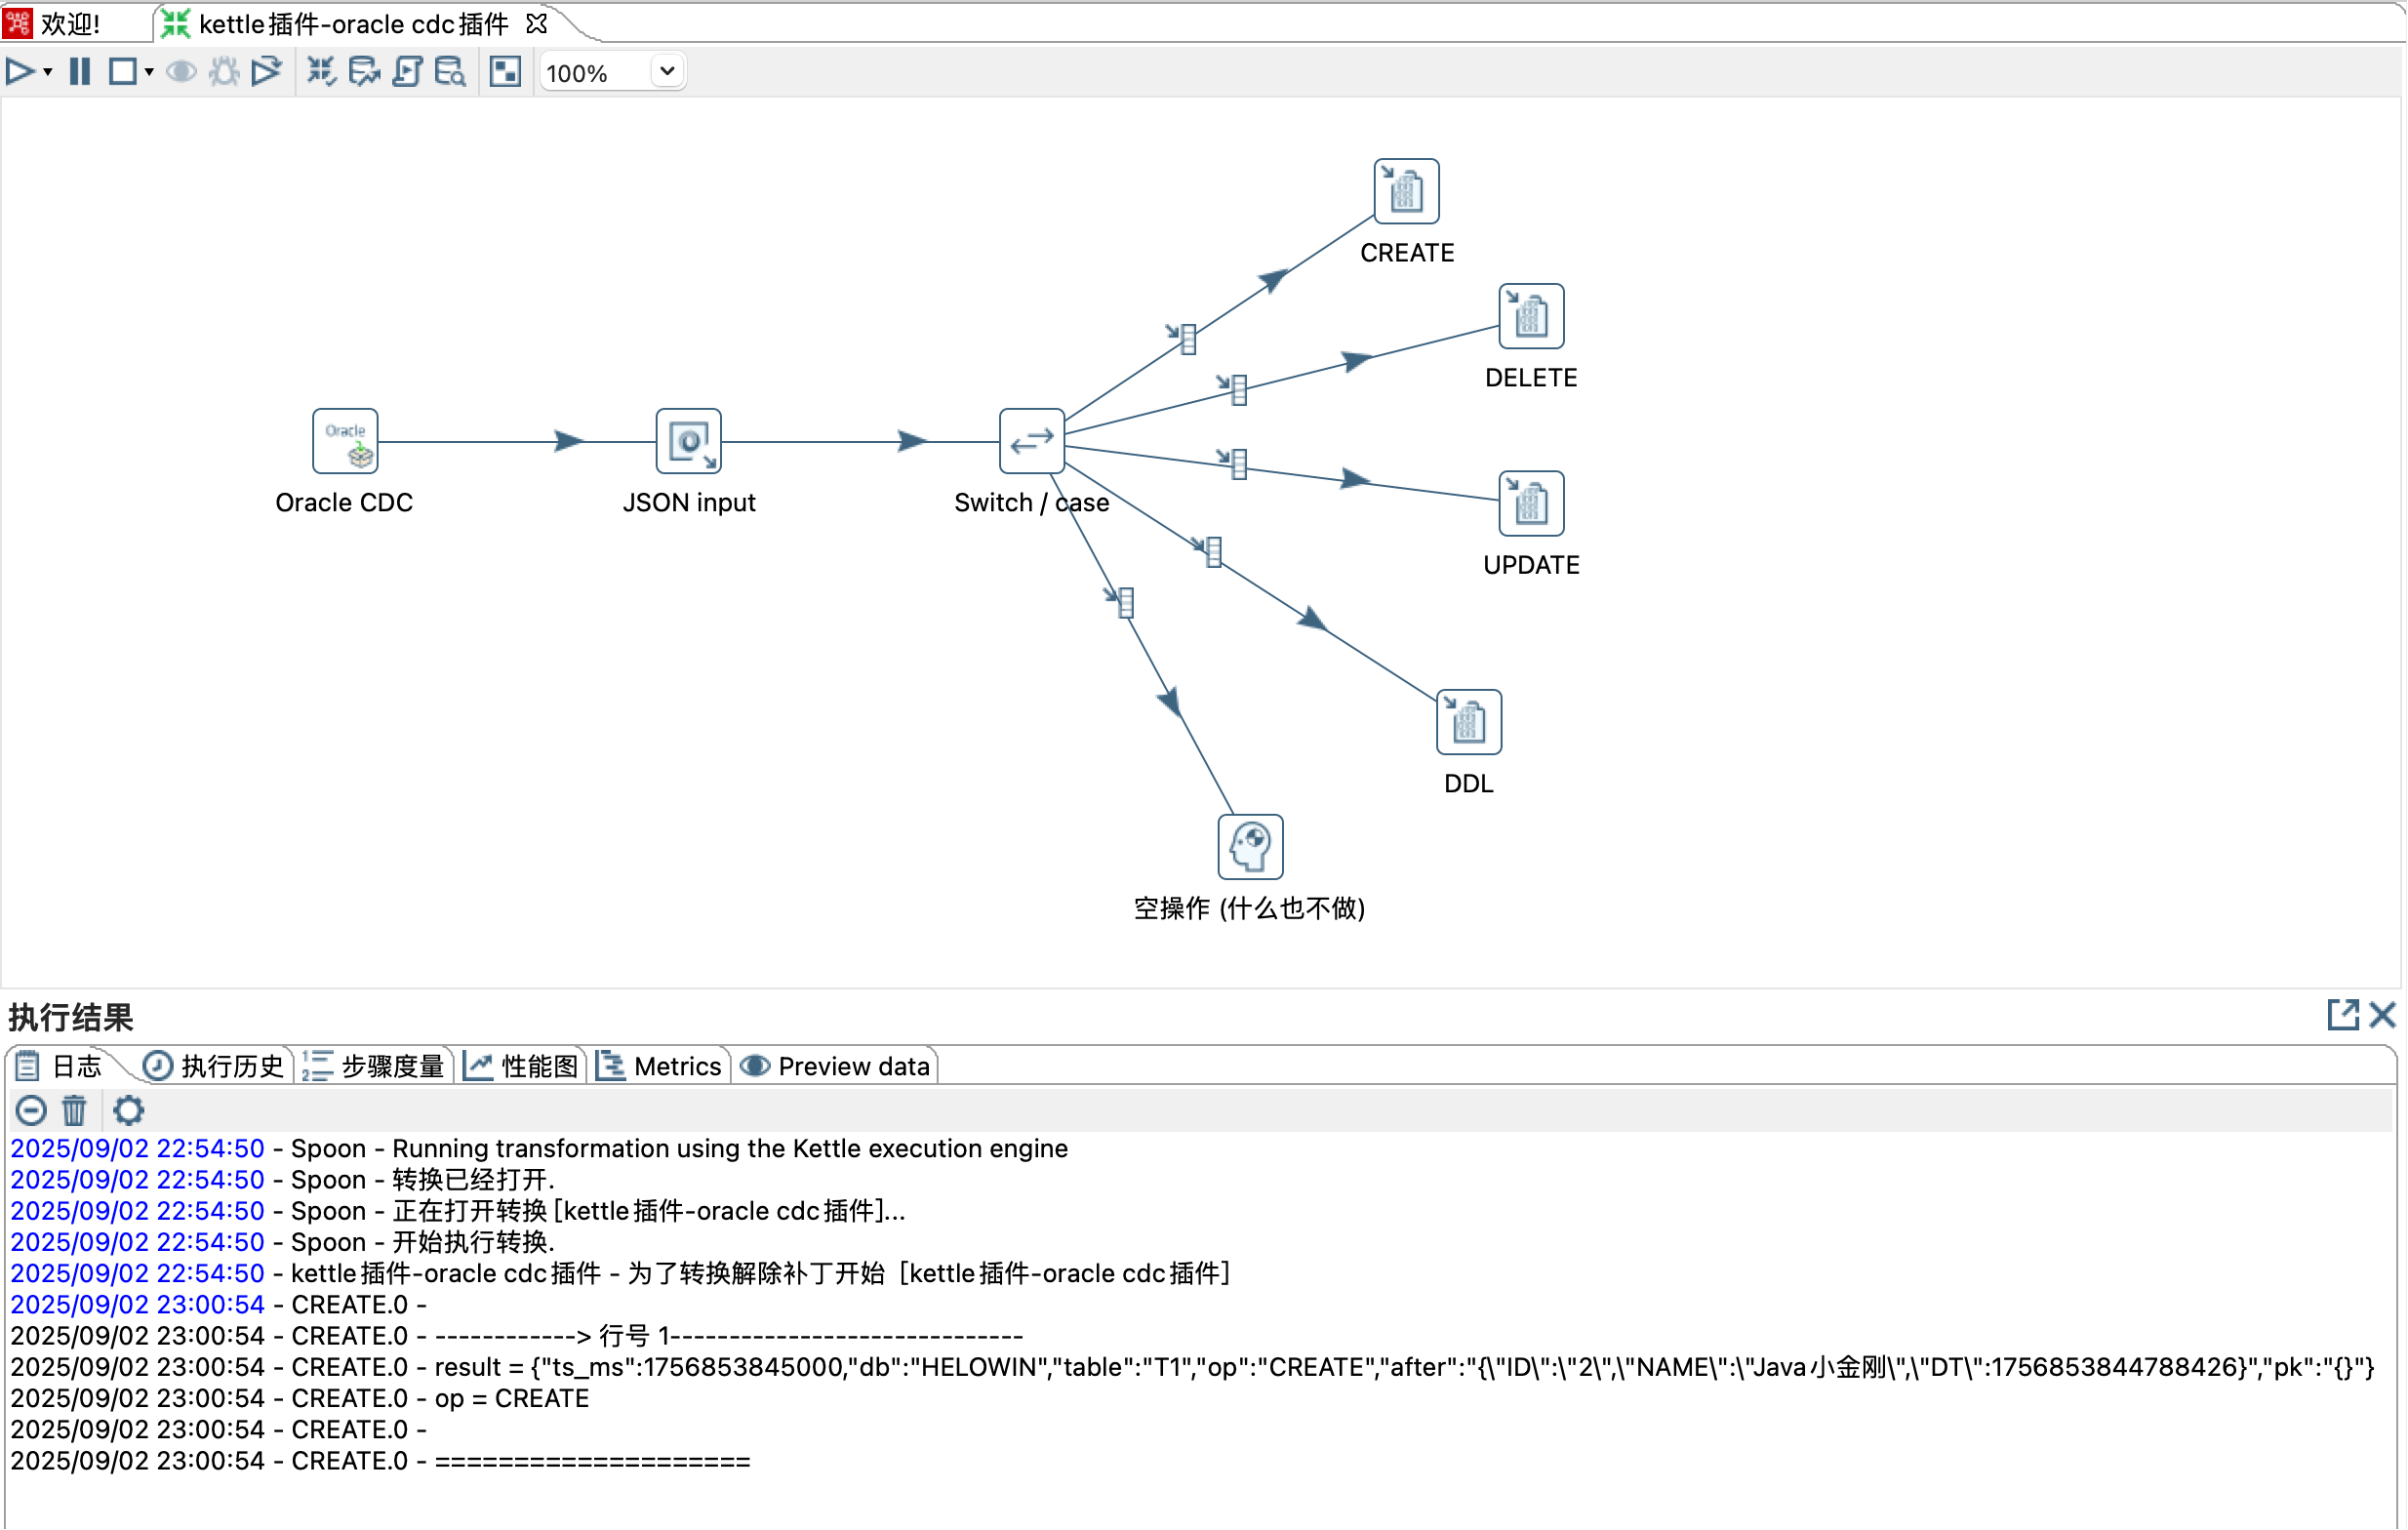The image size is (2408, 1530).
Task: Run database impact analysis icon
Action: [364, 72]
